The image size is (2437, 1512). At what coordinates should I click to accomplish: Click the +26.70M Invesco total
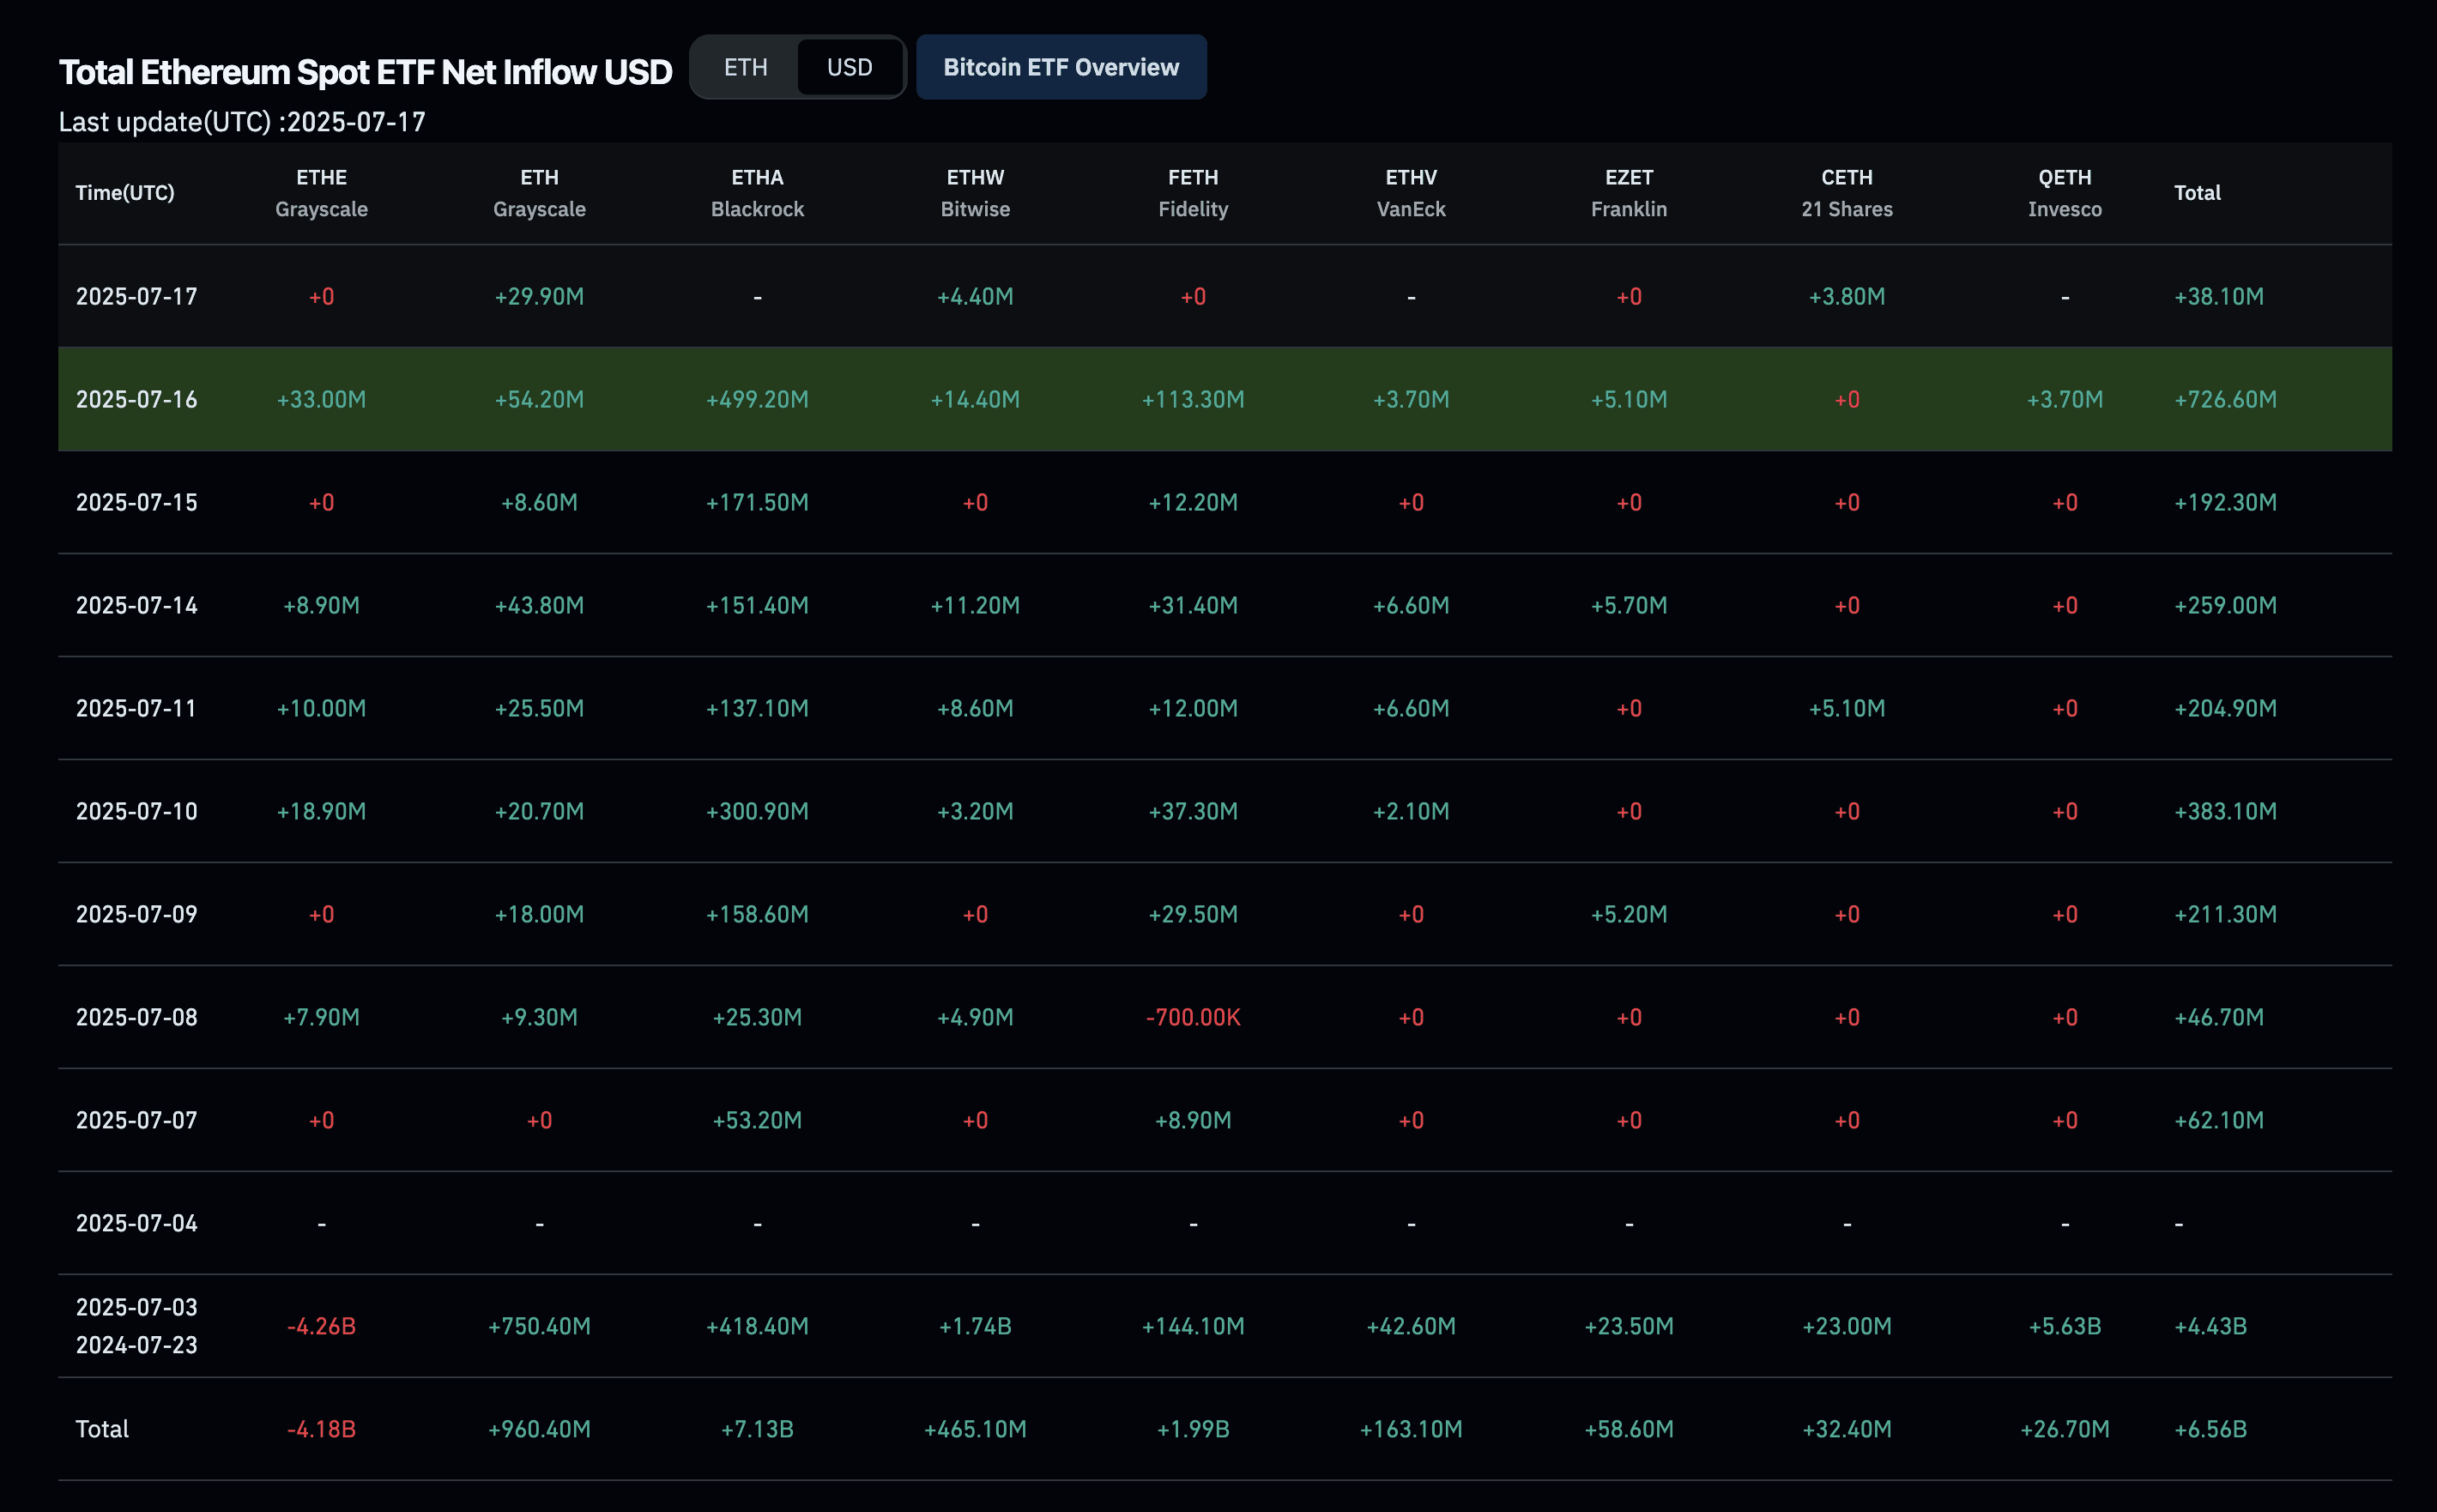[2065, 1430]
